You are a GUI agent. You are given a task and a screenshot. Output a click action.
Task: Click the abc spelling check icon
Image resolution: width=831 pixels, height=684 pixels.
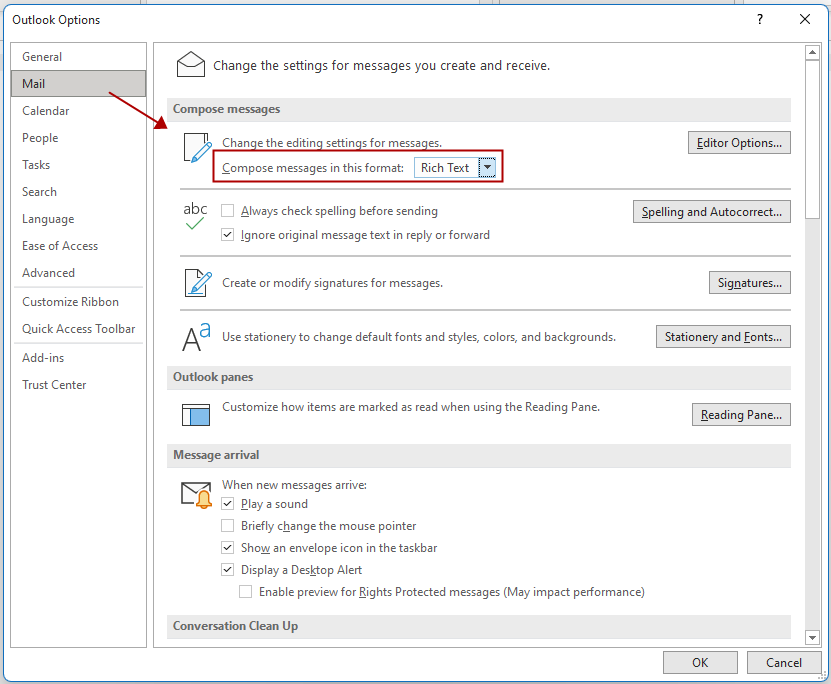tap(195, 216)
